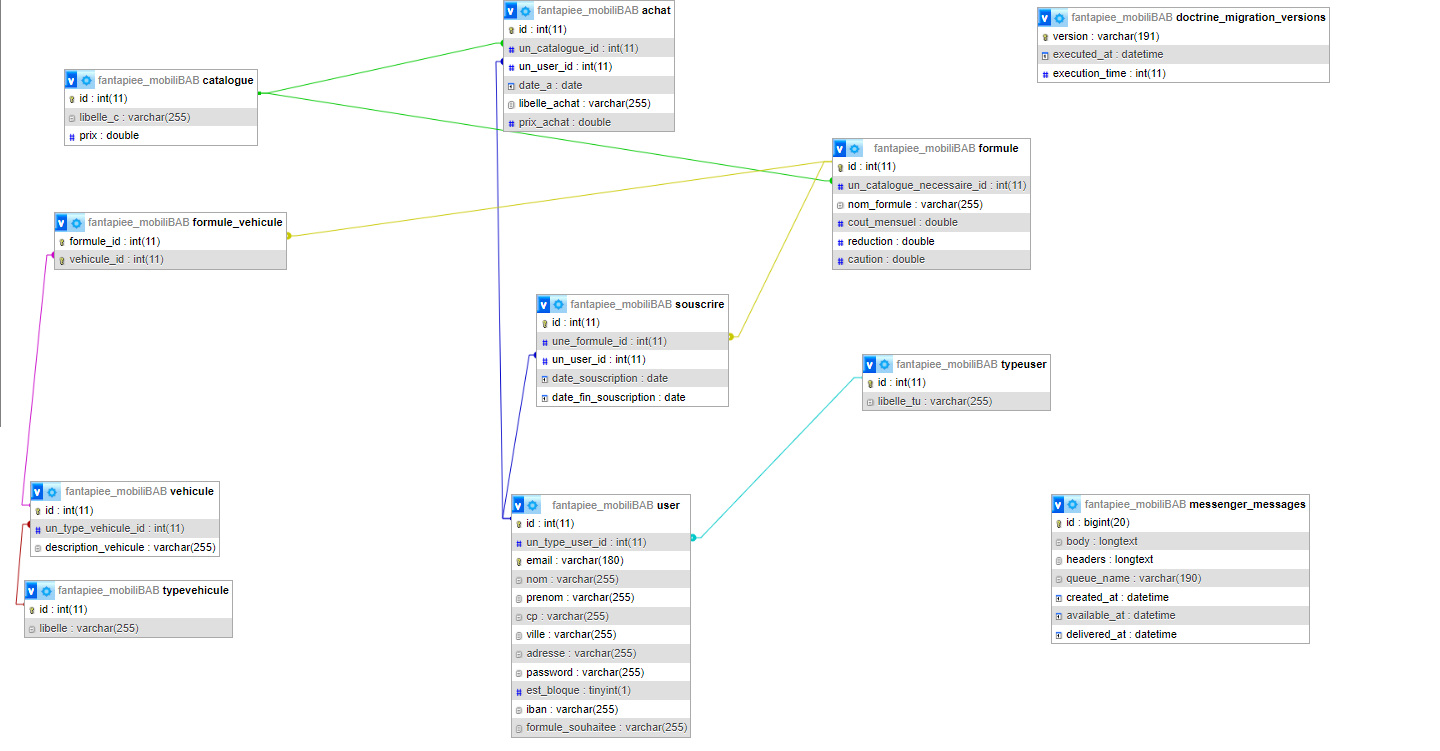
Task: Select un_catalogue_necessaire_id column in formule
Action: pos(931,185)
